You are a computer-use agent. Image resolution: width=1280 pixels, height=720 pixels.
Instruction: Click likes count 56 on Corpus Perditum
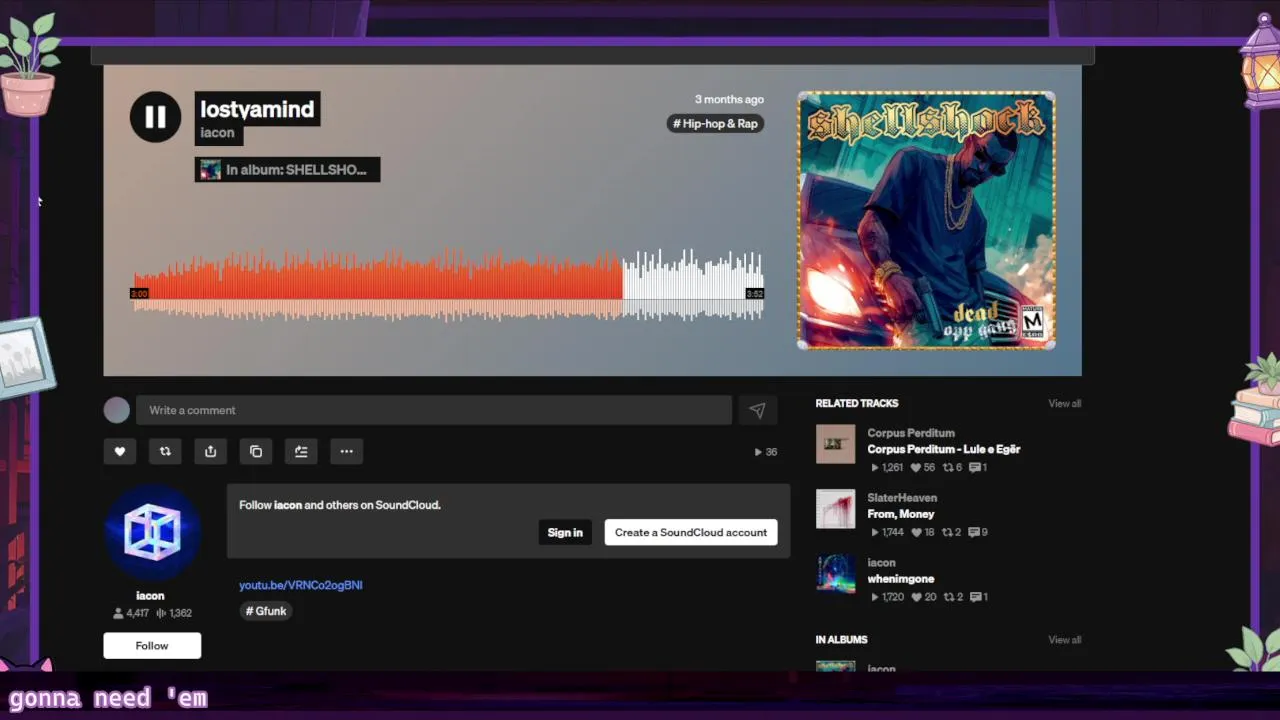click(923, 467)
